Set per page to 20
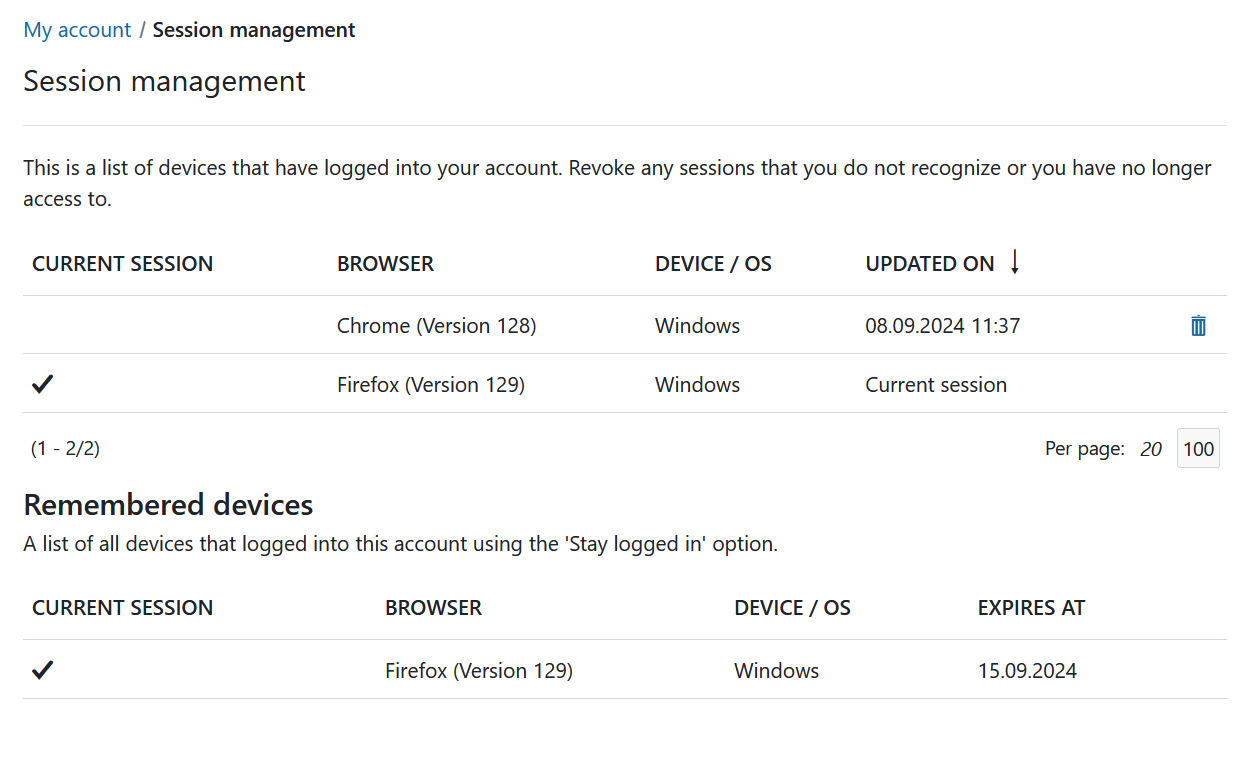The width and height of the screenshot is (1251, 766). click(1151, 449)
